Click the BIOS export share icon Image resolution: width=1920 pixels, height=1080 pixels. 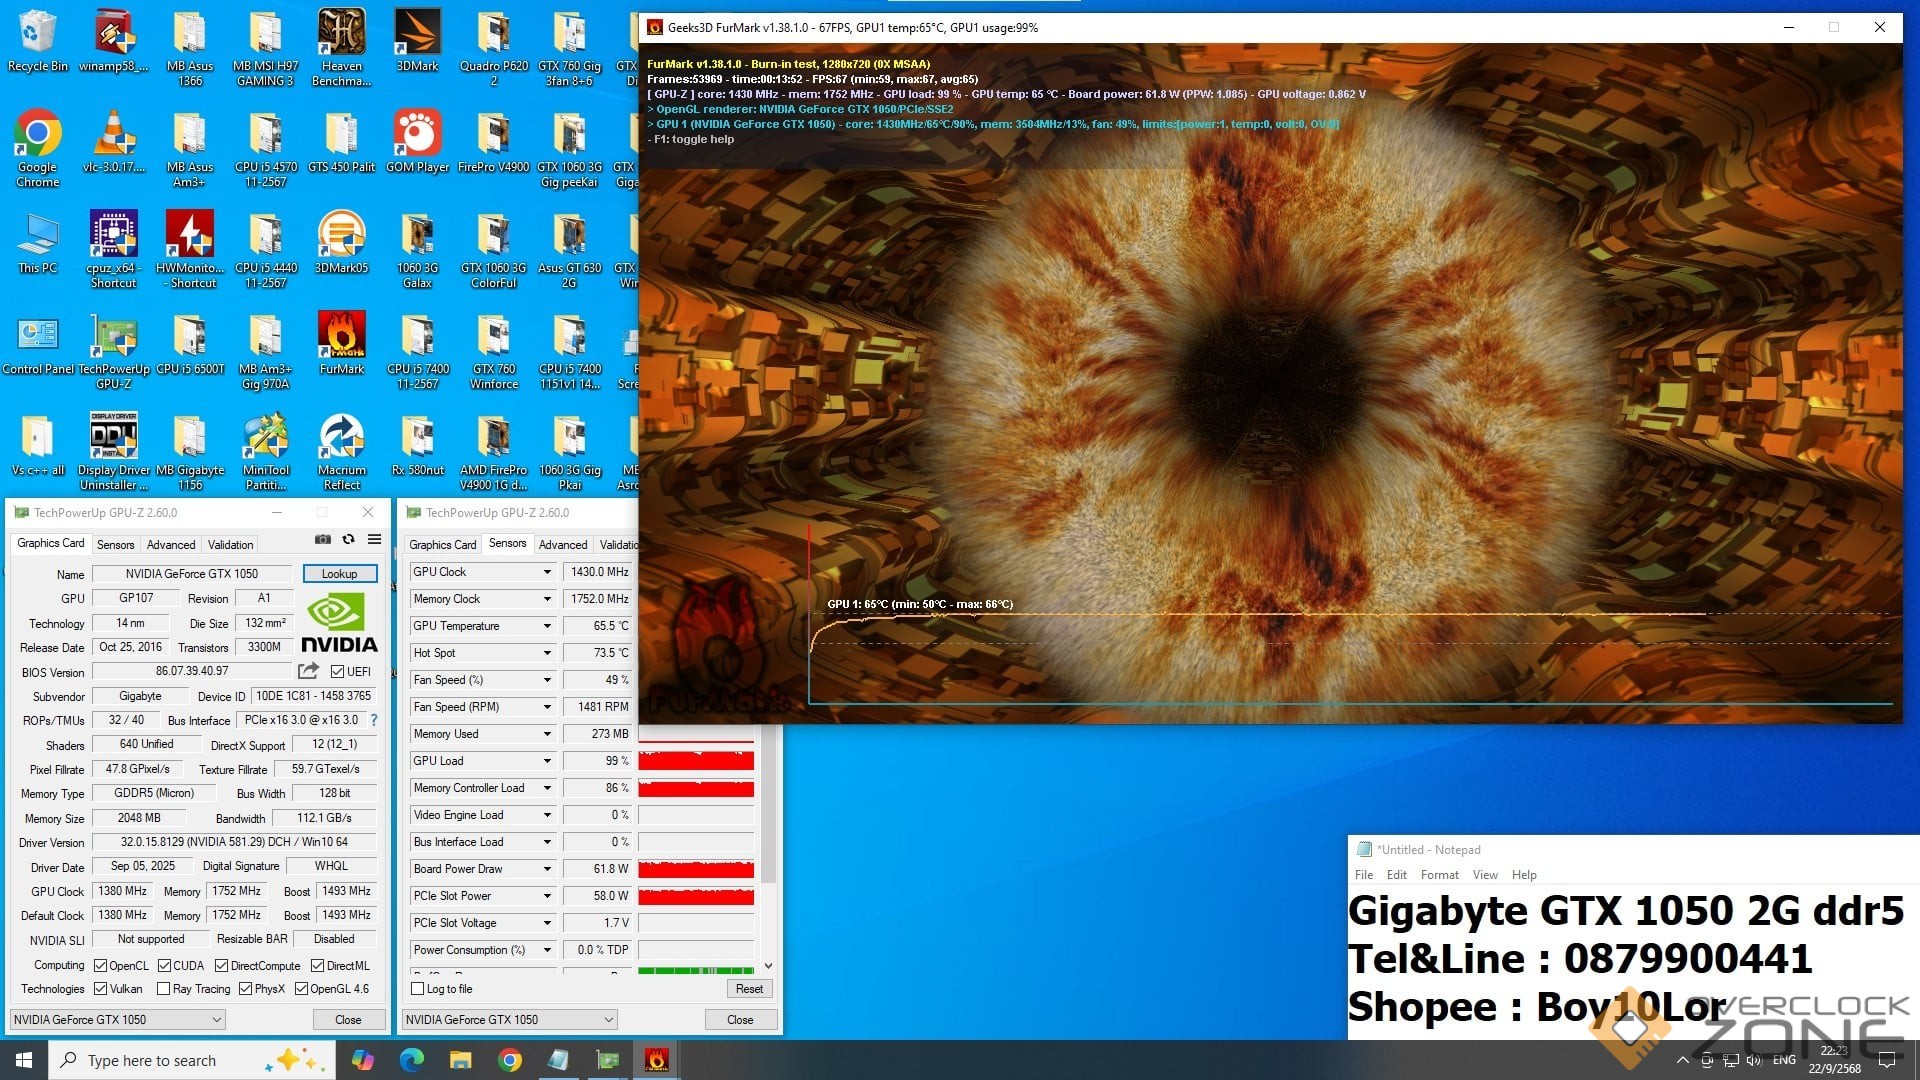308,671
